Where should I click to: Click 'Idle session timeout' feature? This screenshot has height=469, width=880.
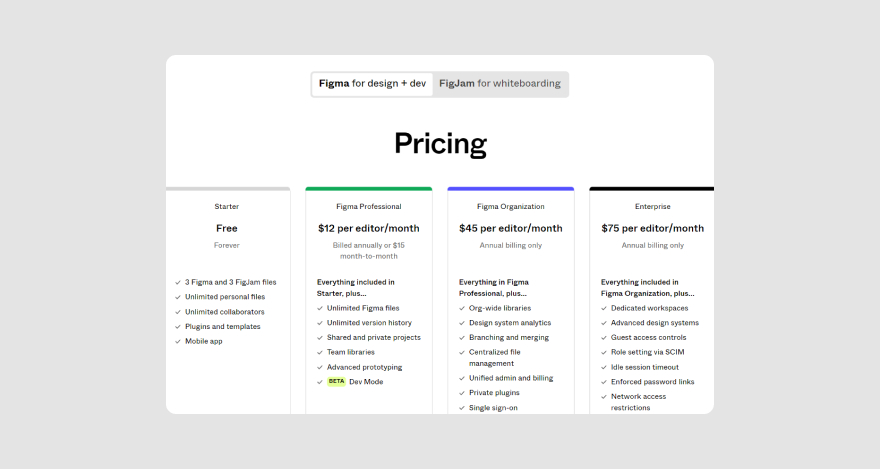[645, 367]
